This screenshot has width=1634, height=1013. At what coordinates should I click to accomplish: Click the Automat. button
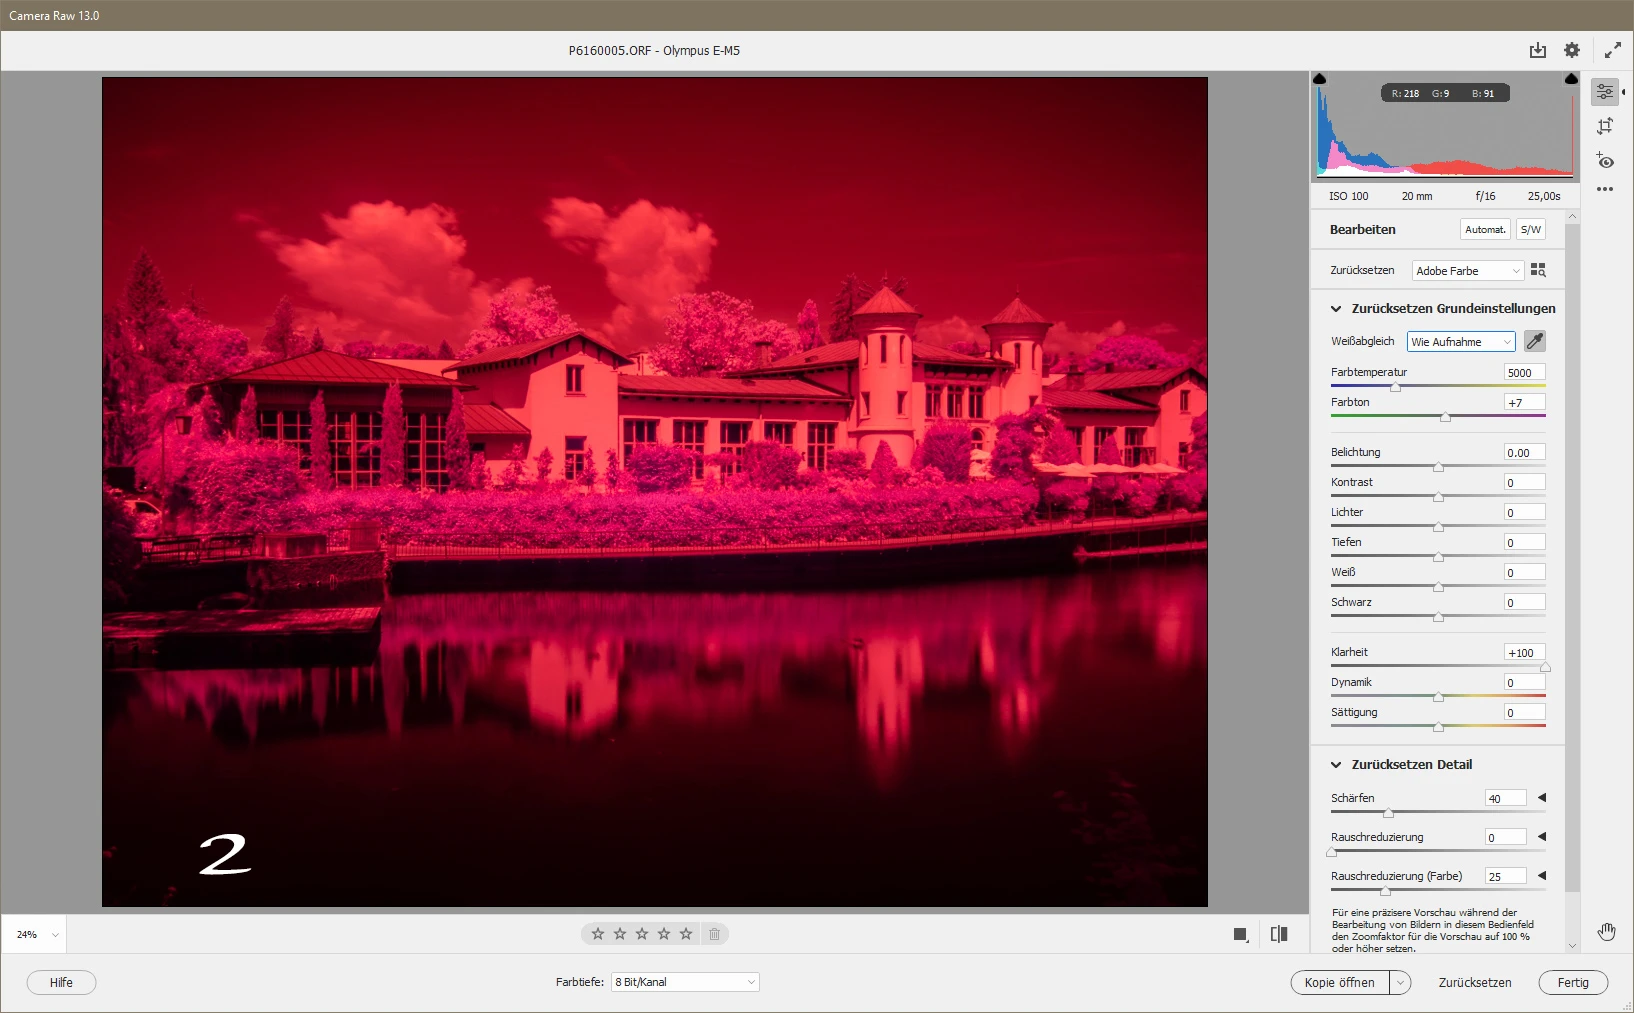[1485, 229]
